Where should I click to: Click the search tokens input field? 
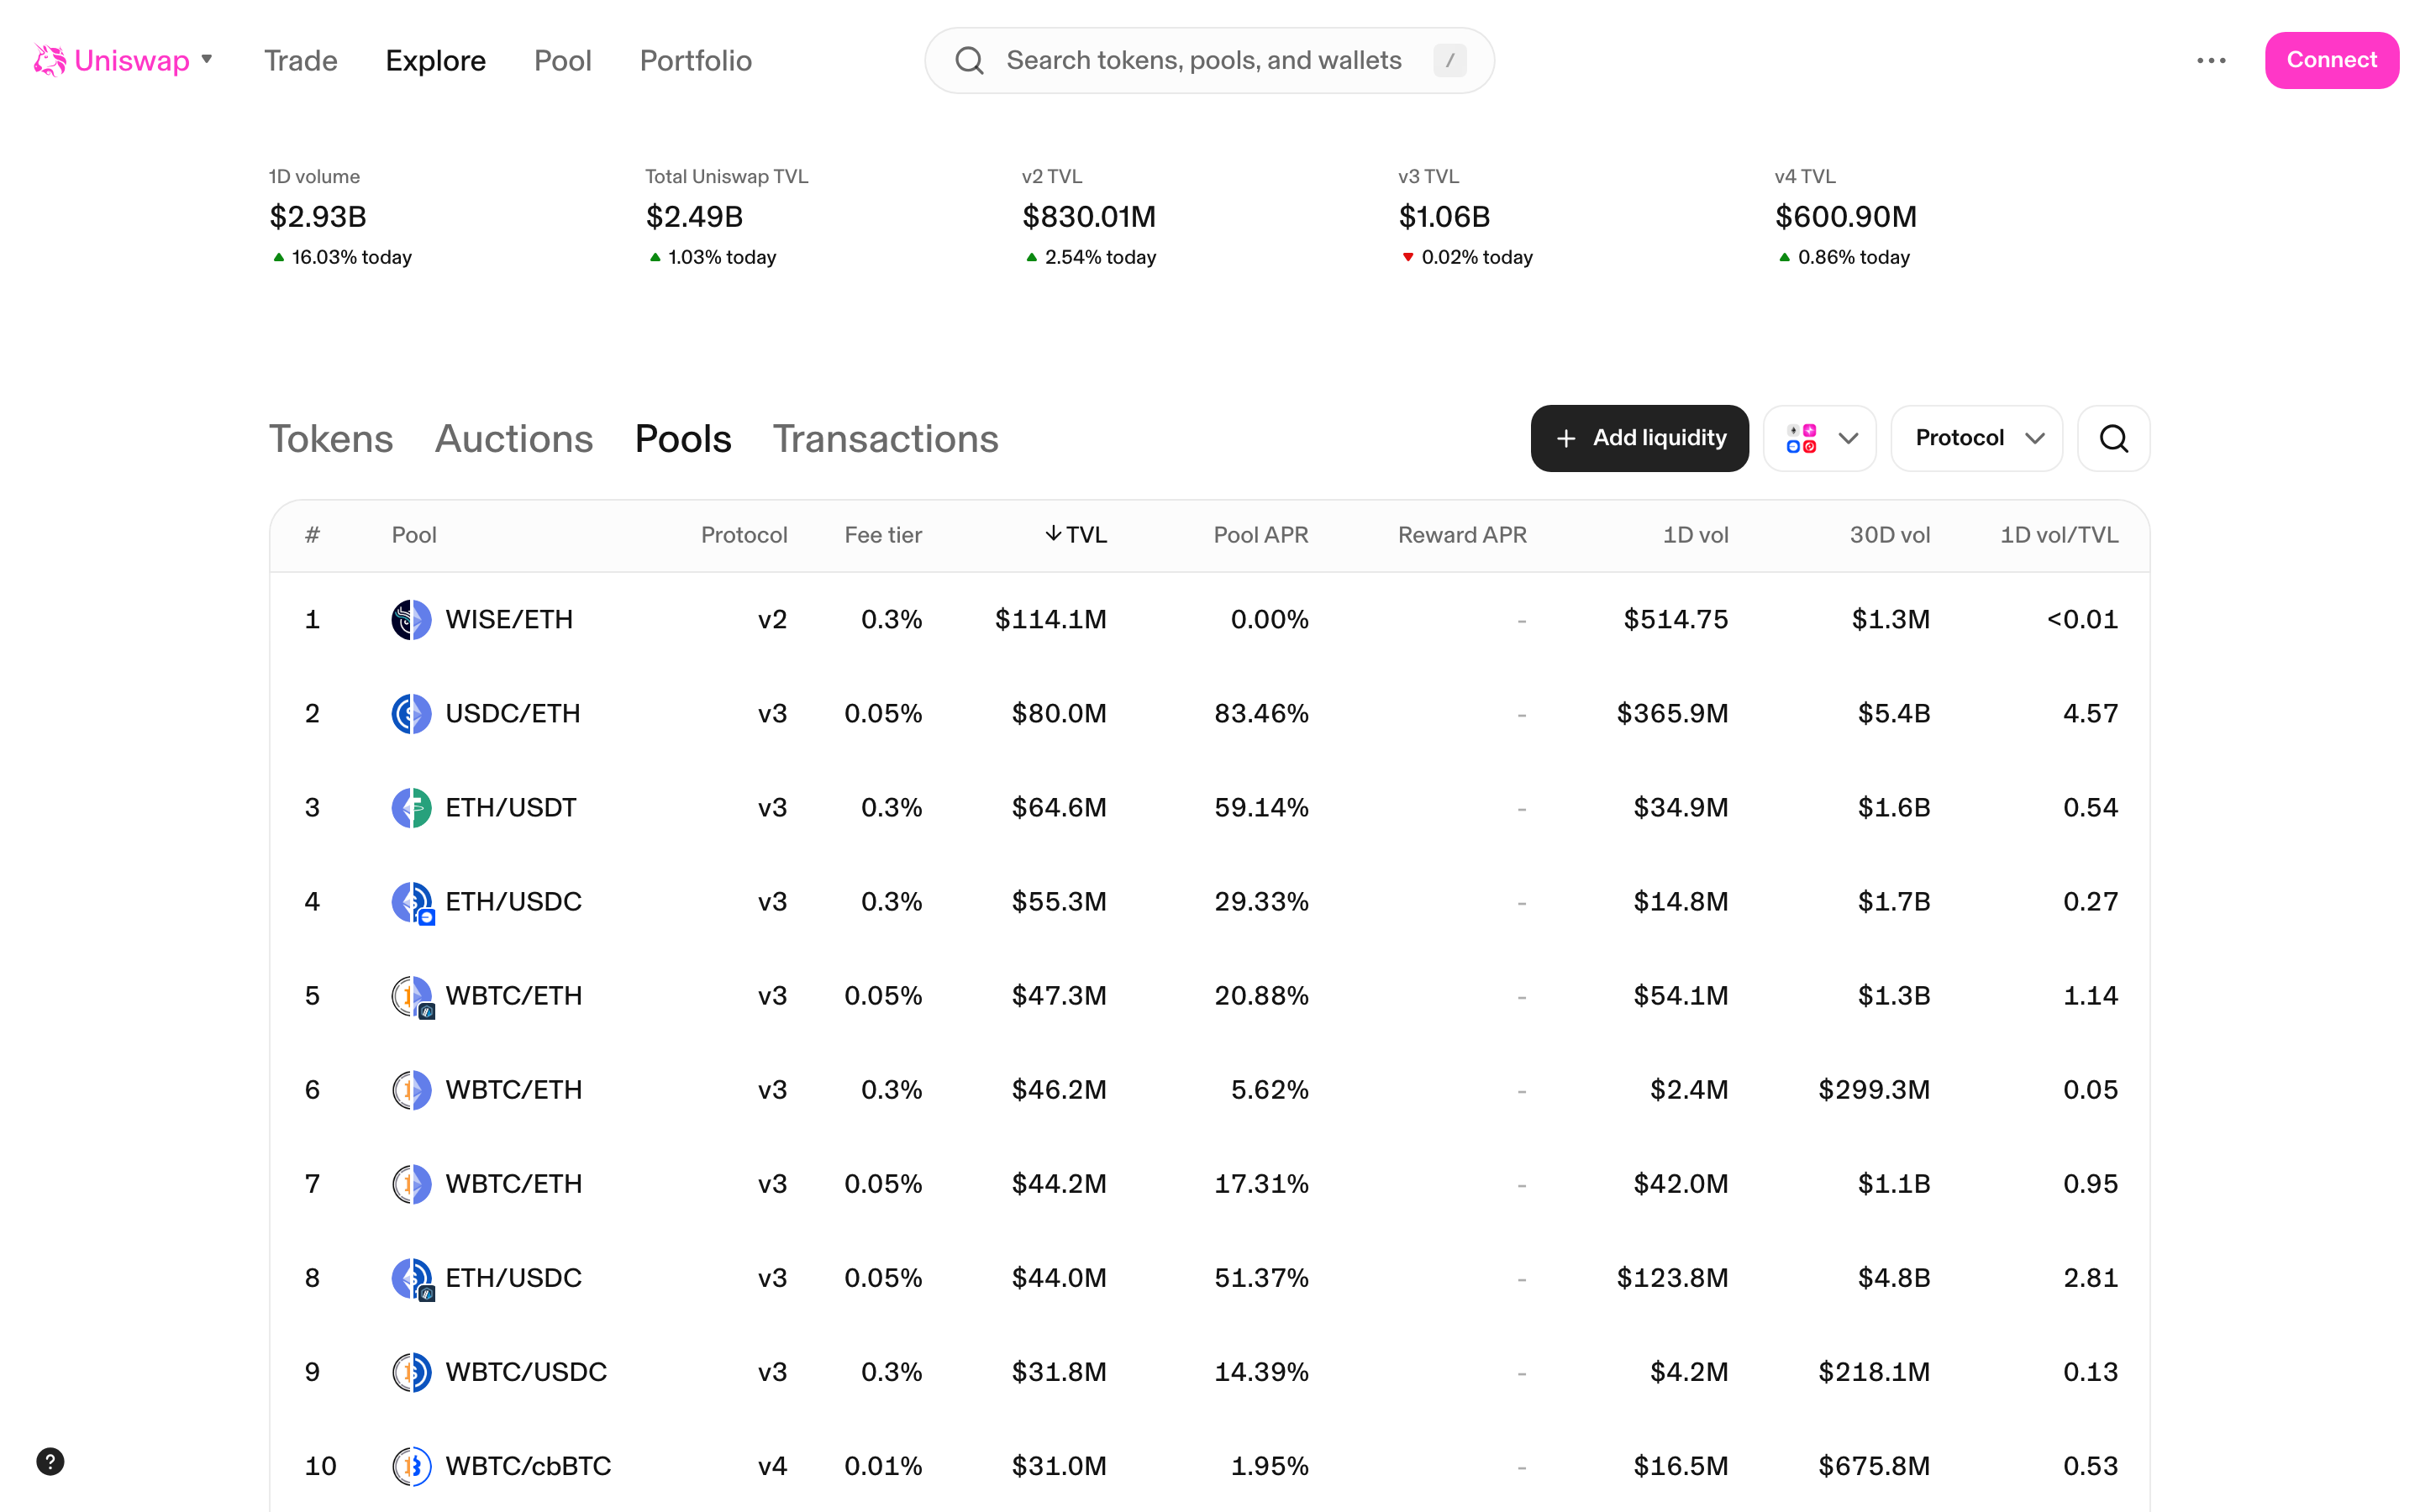(1200, 60)
